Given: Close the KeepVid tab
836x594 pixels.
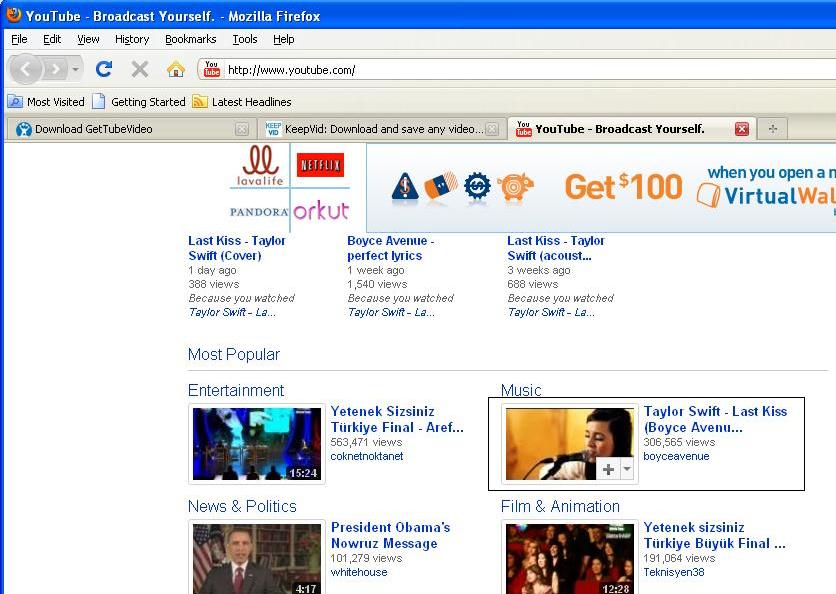Looking at the screenshot, I should click(x=493, y=129).
